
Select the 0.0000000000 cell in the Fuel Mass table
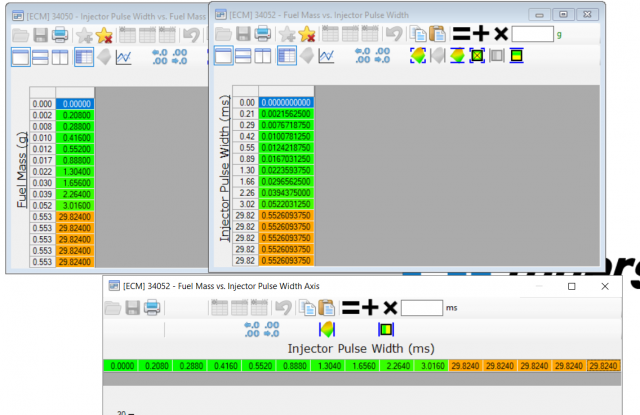285,102
